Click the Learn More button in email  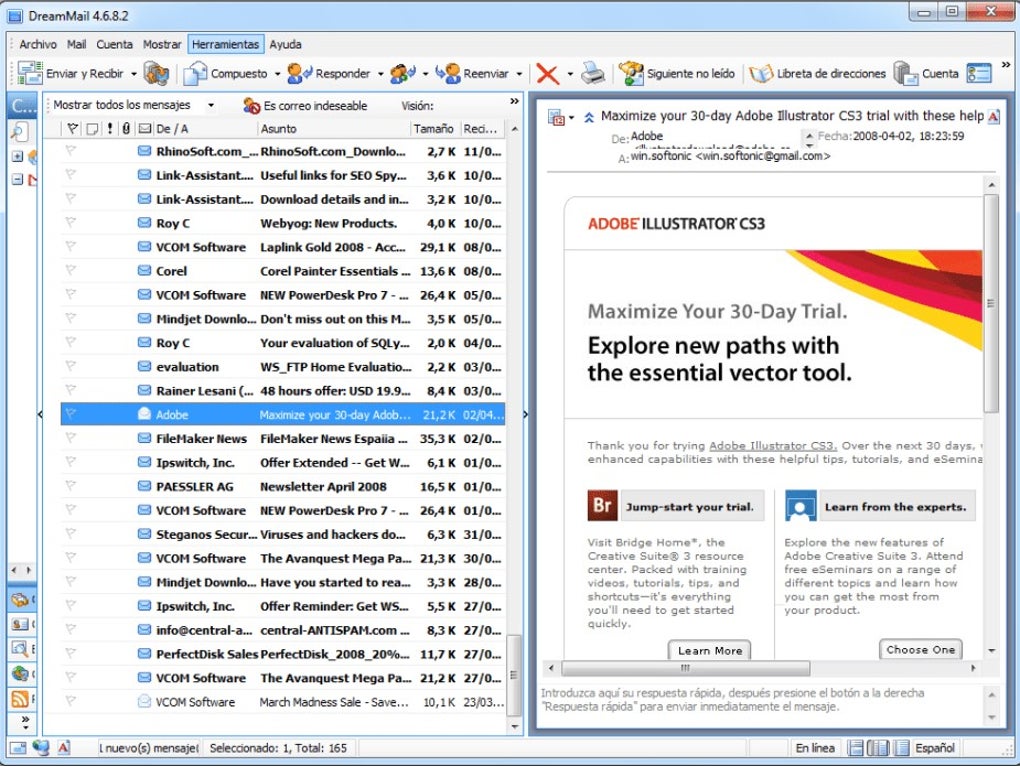click(x=710, y=650)
